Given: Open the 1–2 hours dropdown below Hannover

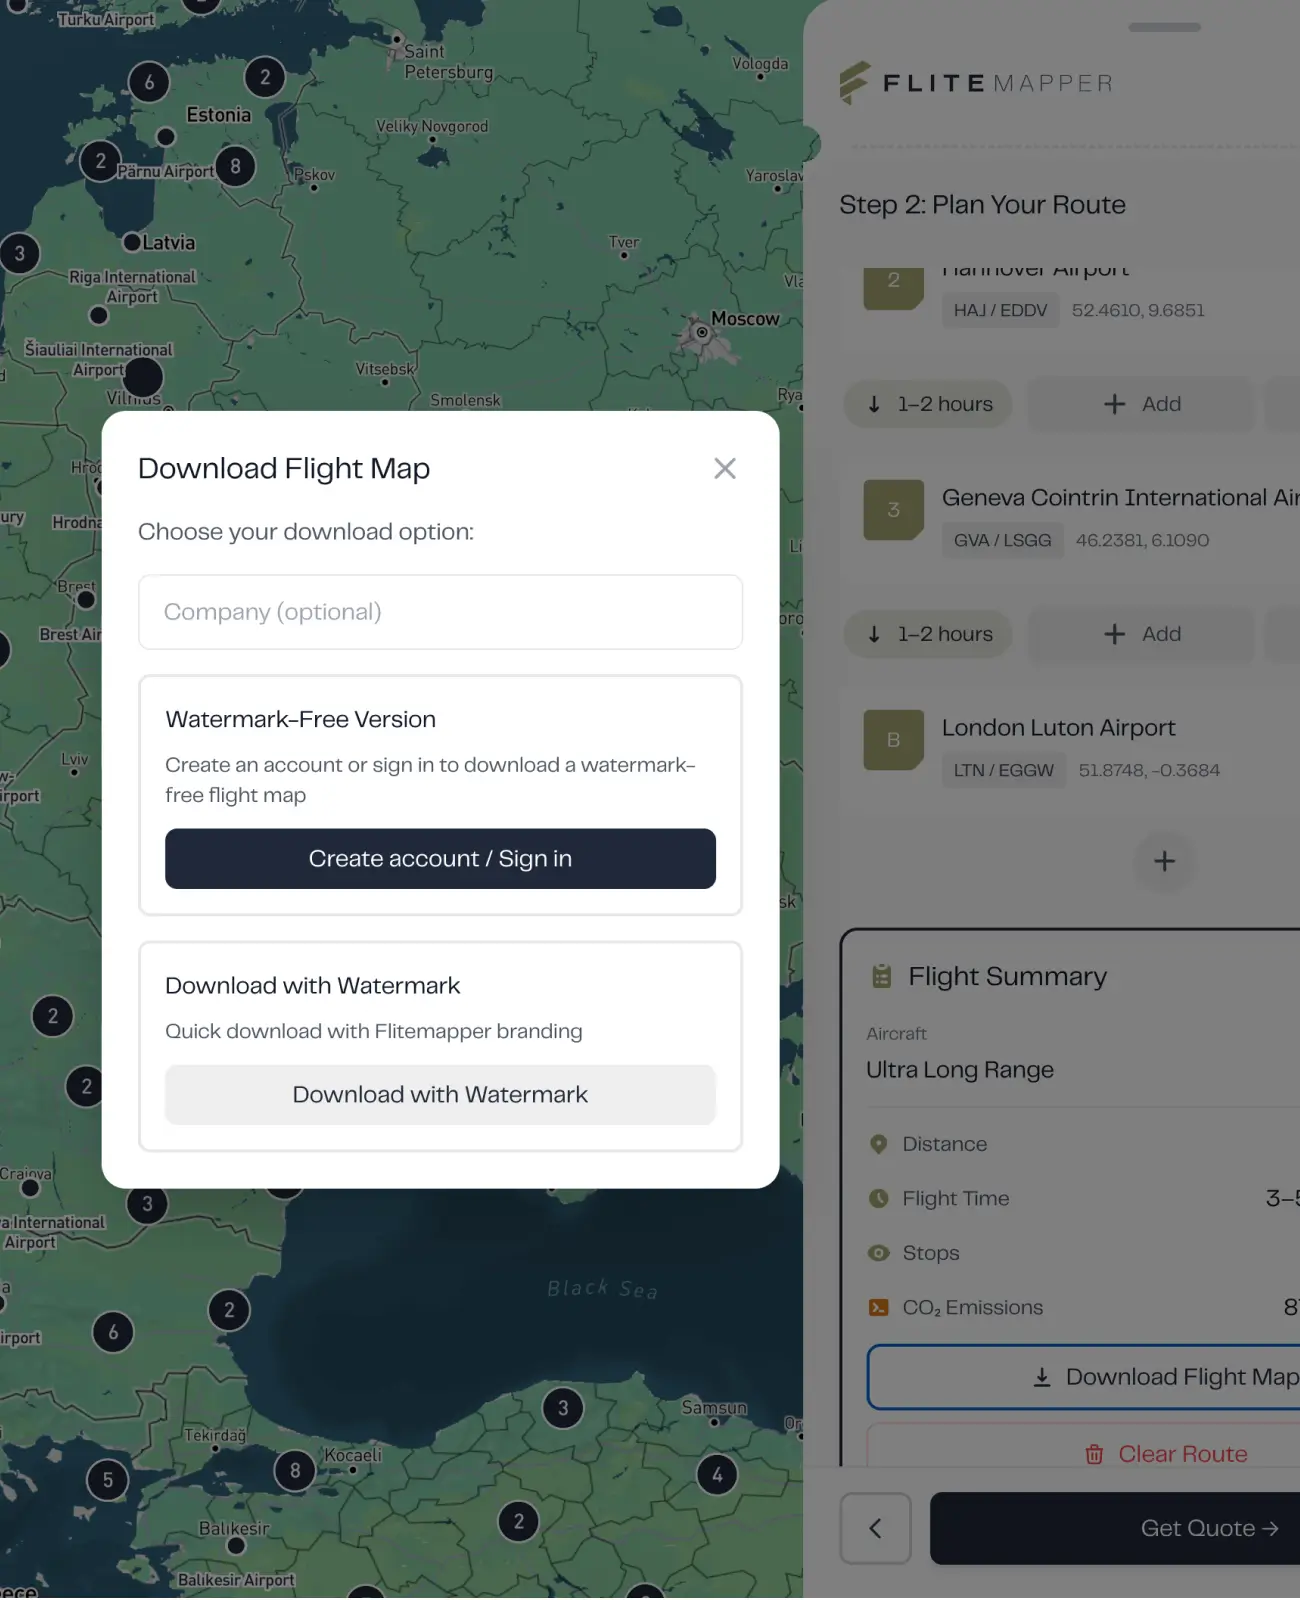Looking at the screenshot, I should [x=928, y=404].
